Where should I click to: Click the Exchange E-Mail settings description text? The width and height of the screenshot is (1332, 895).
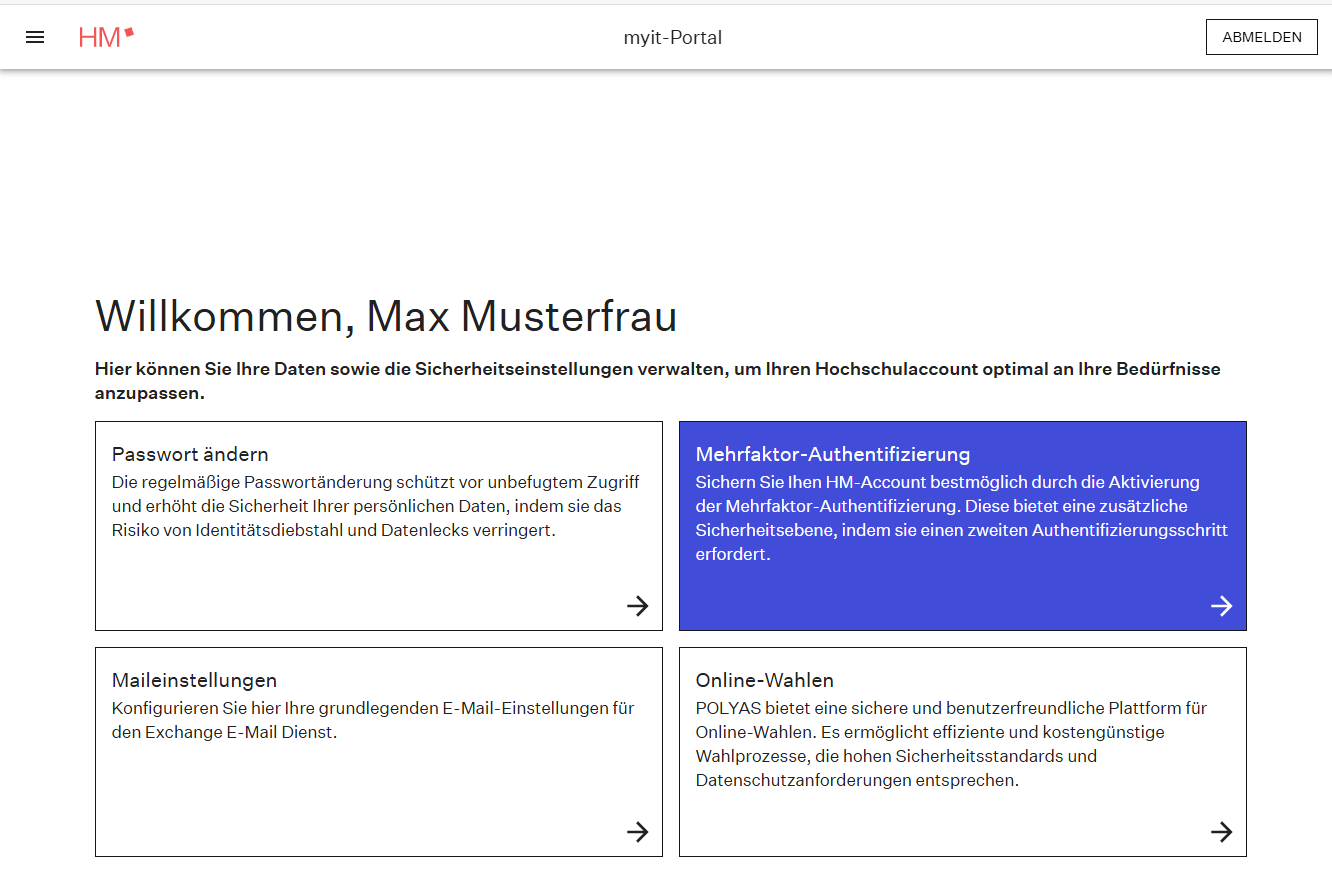(373, 720)
